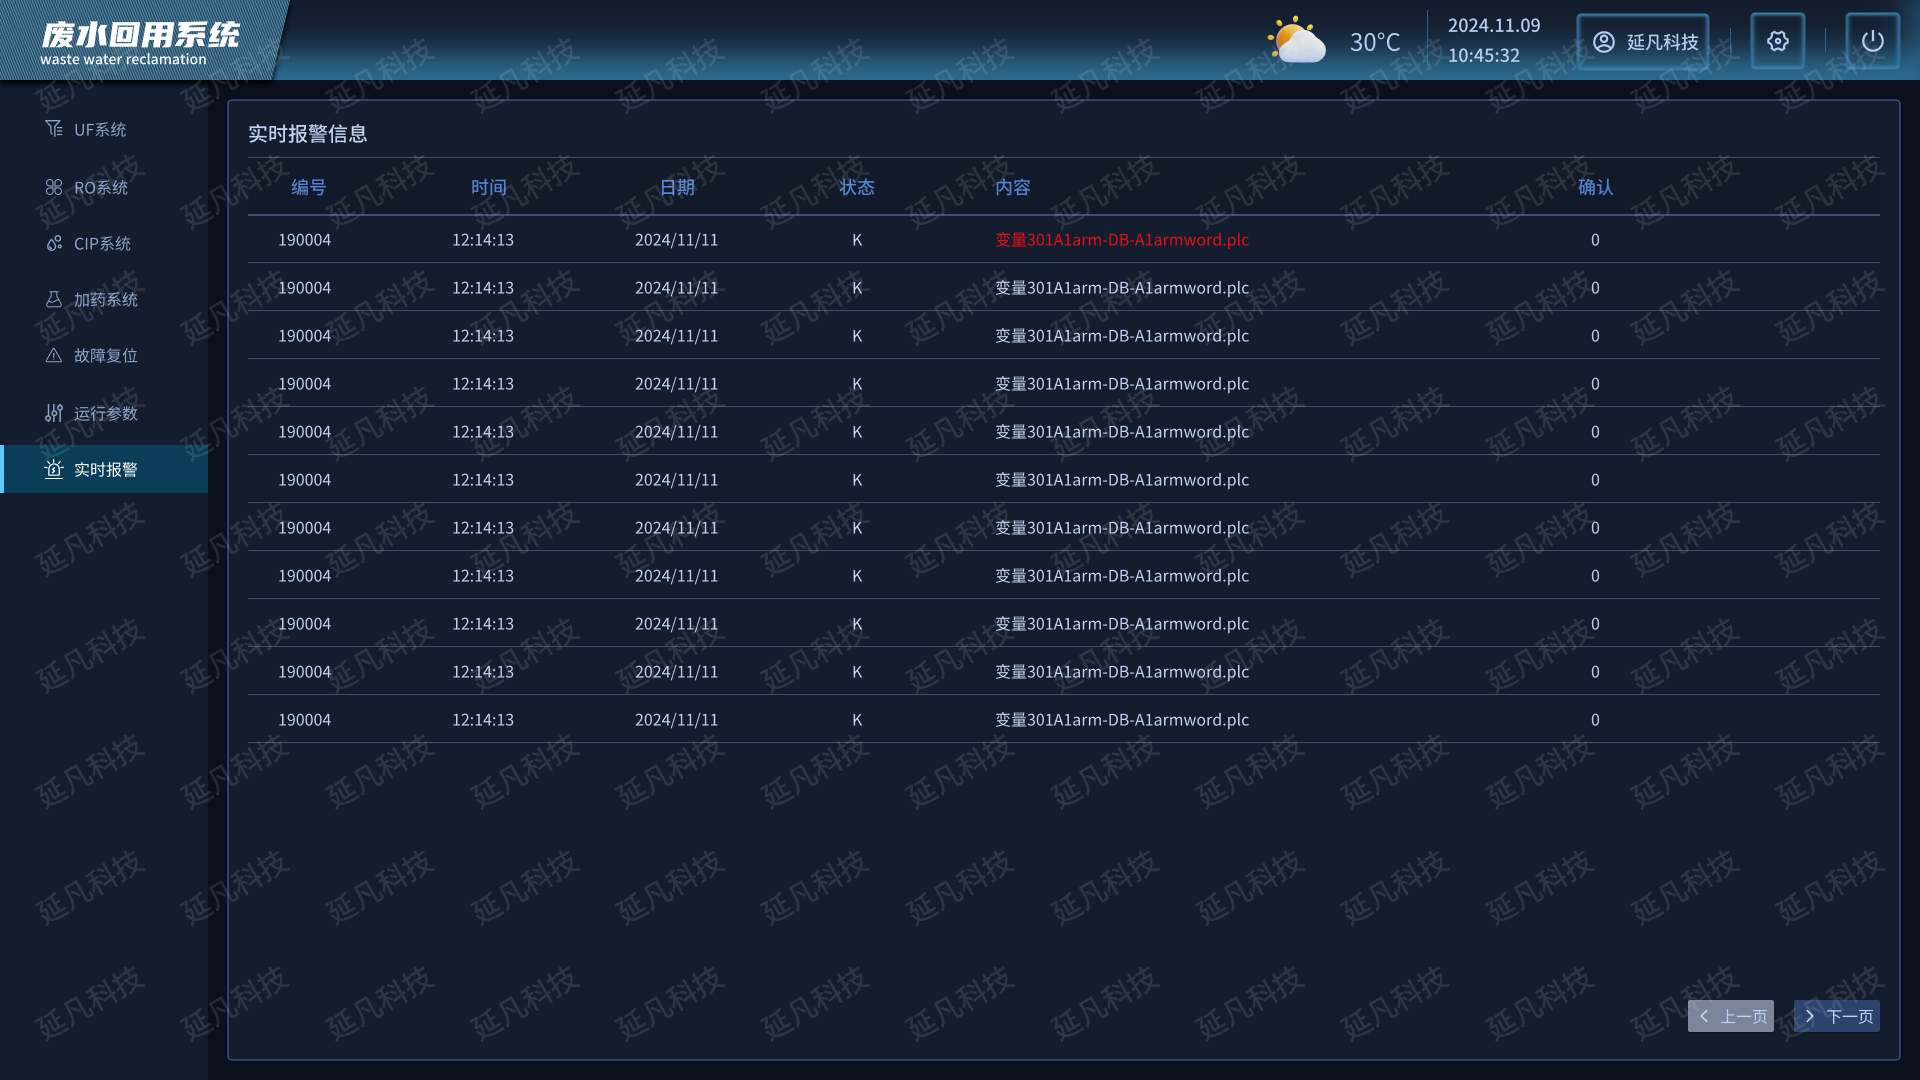The width and height of the screenshot is (1920, 1080).
Task: Go to previous page with 上一页
Action: click(x=1731, y=1016)
